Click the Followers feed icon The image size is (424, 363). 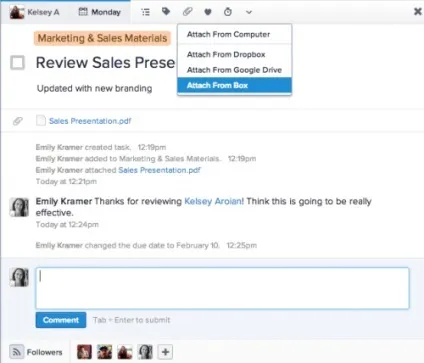pos(16,352)
